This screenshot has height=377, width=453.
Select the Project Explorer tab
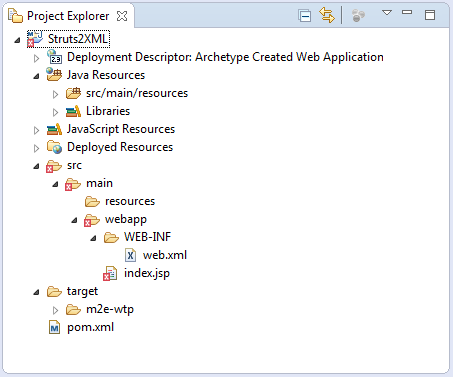tap(68, 16)
